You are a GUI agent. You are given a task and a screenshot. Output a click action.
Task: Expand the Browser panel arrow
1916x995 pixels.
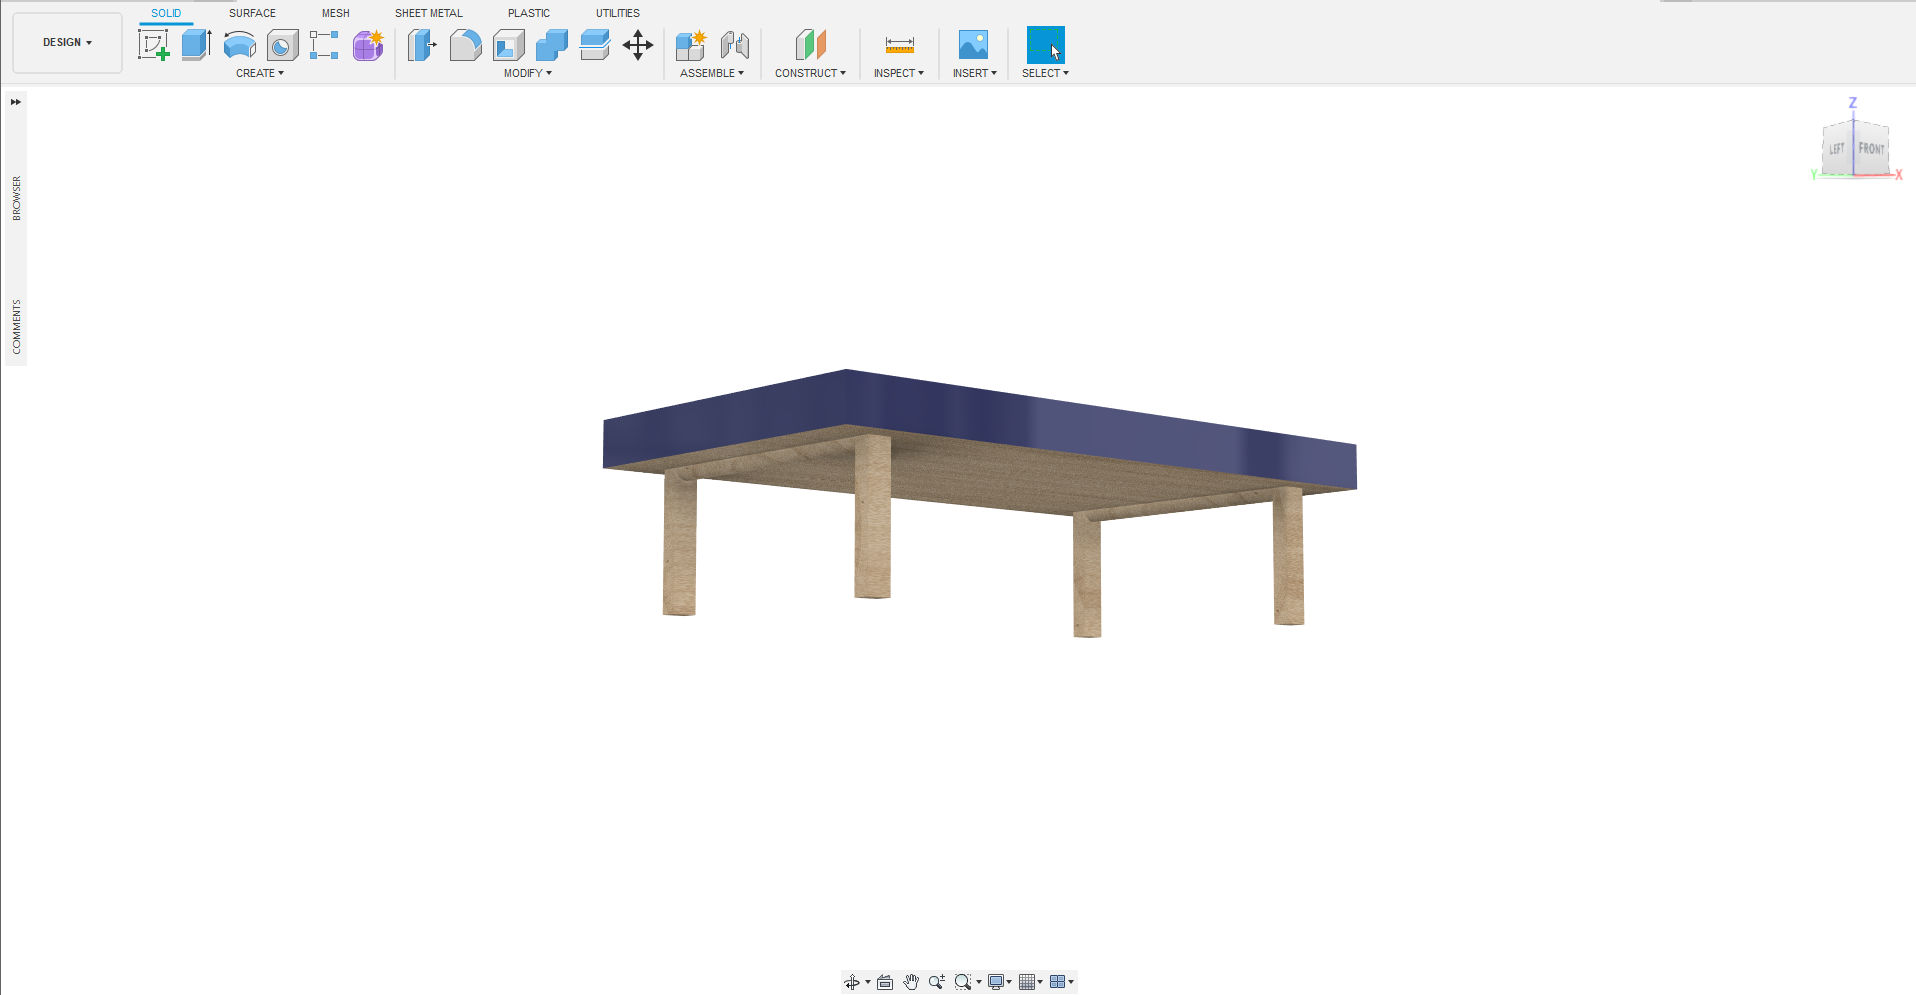pos(15,101)
